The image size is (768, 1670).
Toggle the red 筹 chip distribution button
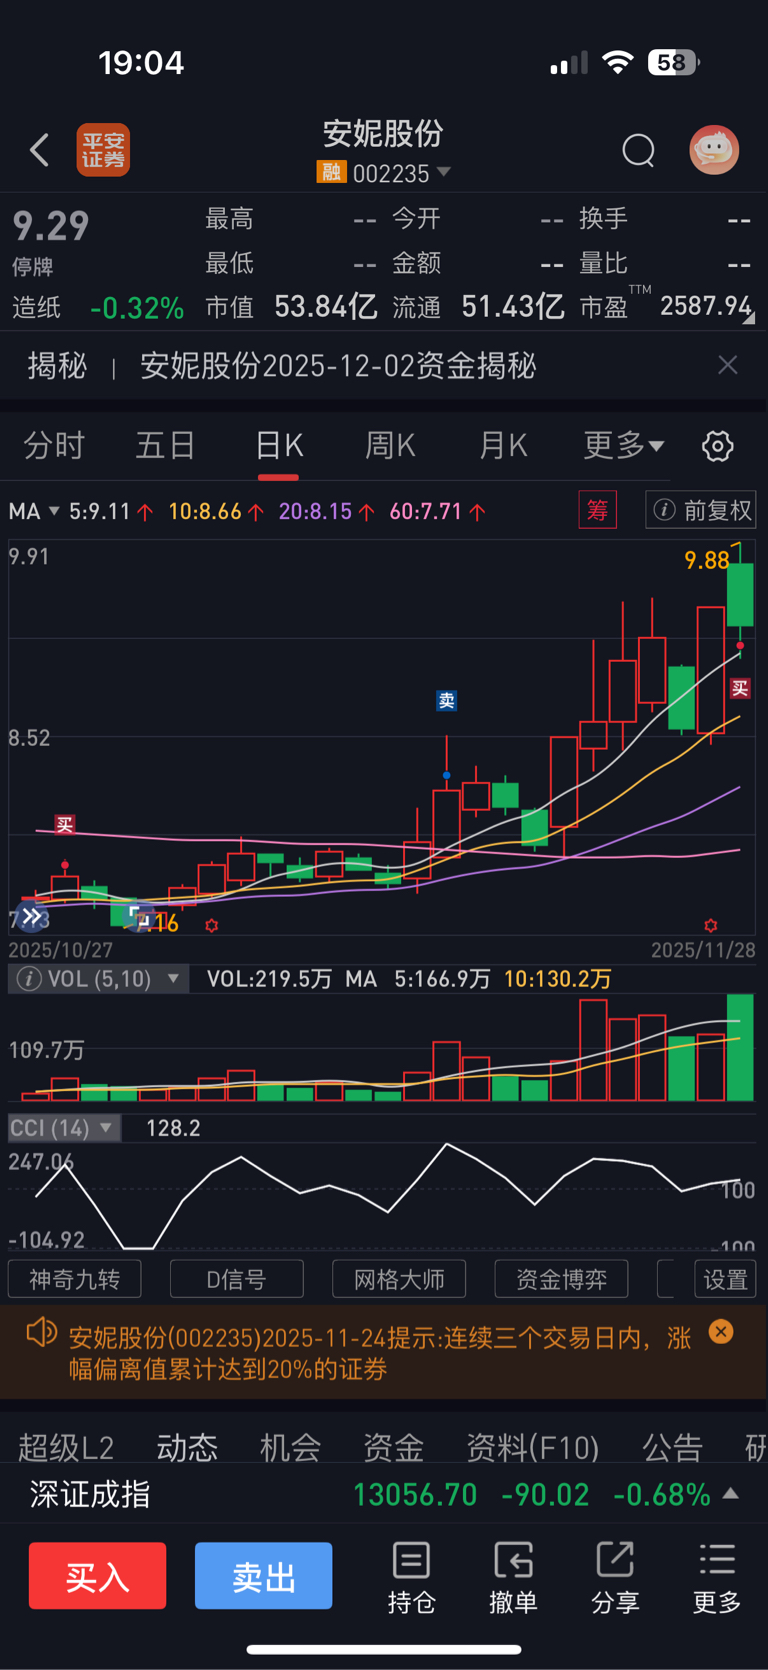[x=598, y=510]
